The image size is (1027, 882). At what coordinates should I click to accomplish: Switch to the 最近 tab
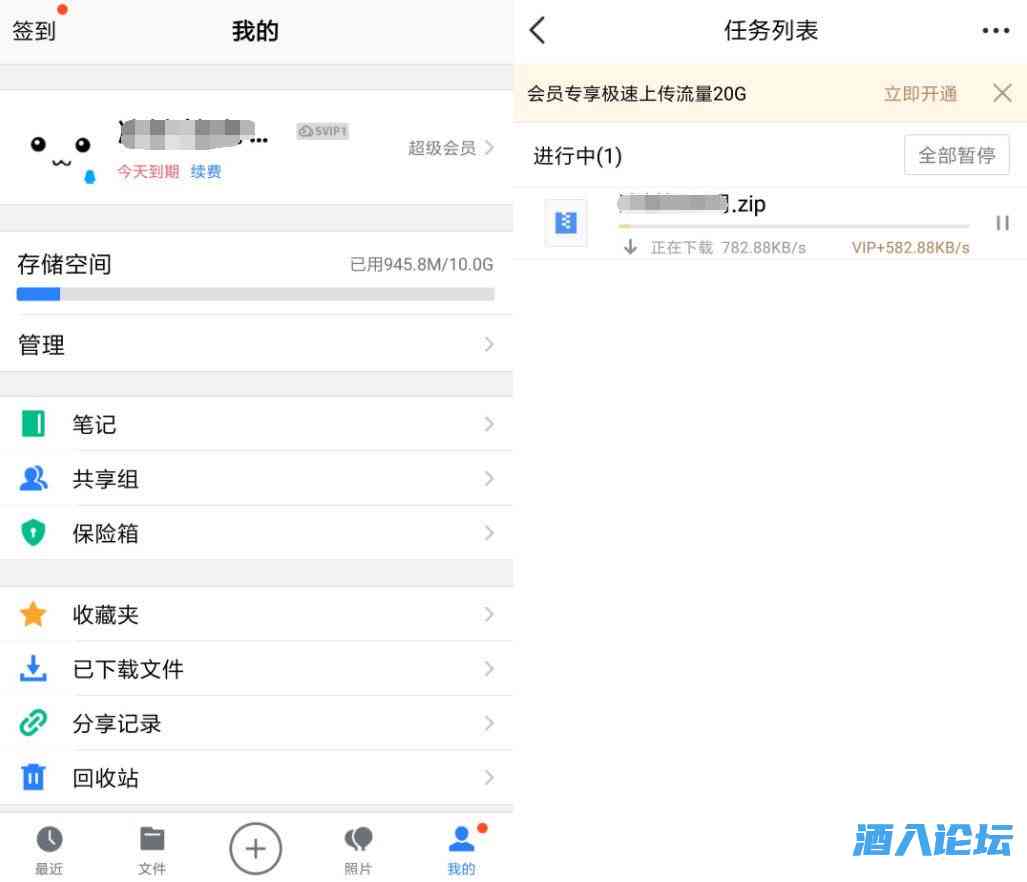49,850
